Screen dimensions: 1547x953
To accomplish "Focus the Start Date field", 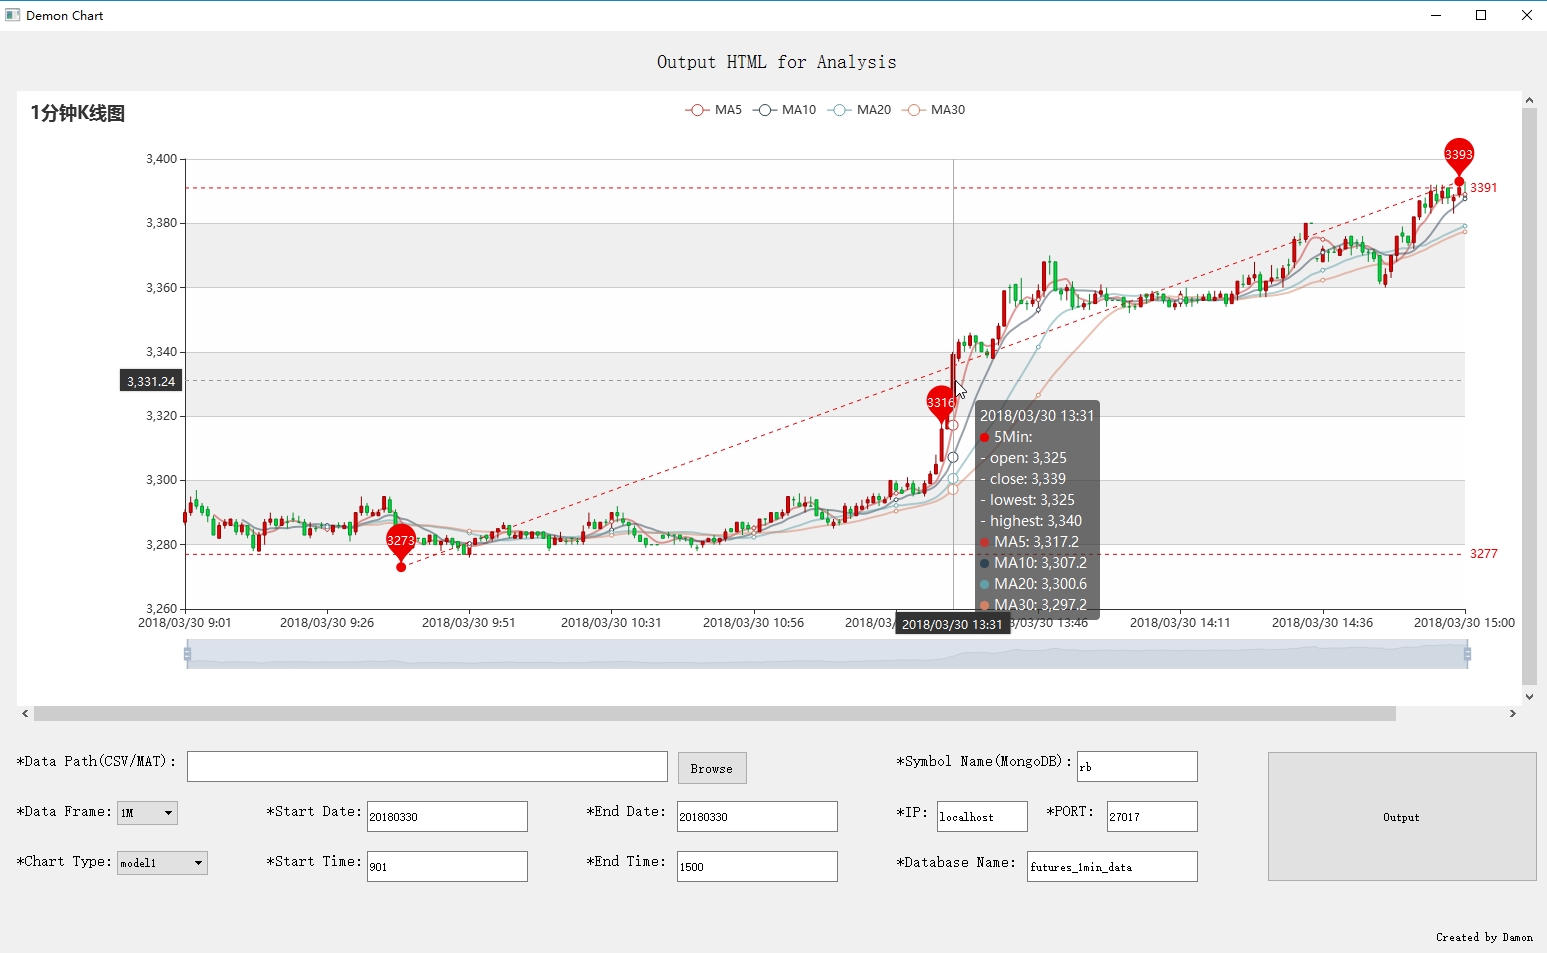I will coord(447,816).
